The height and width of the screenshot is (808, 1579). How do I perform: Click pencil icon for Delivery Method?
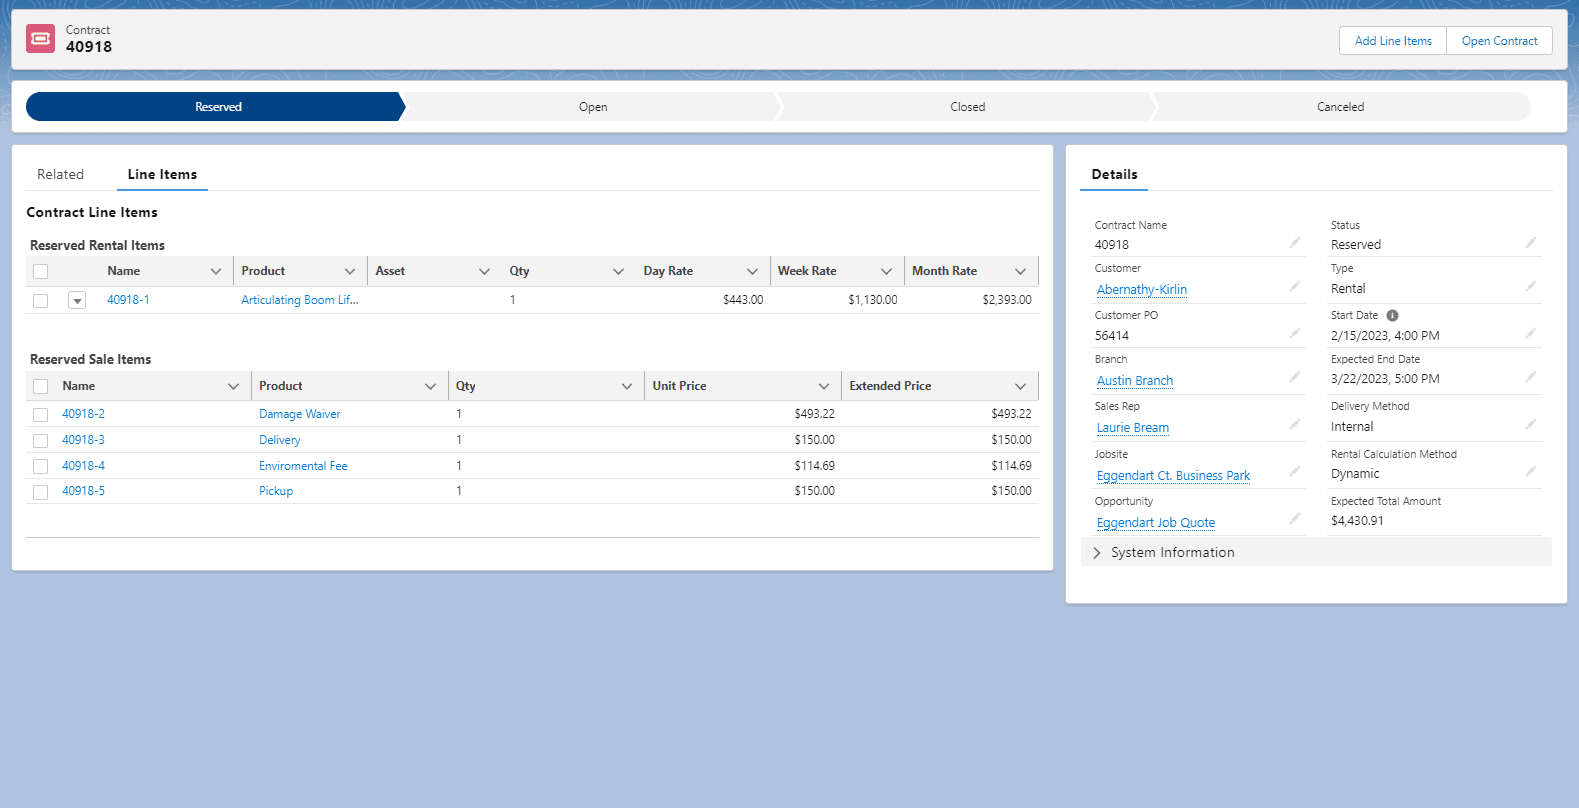[1530, 425]
